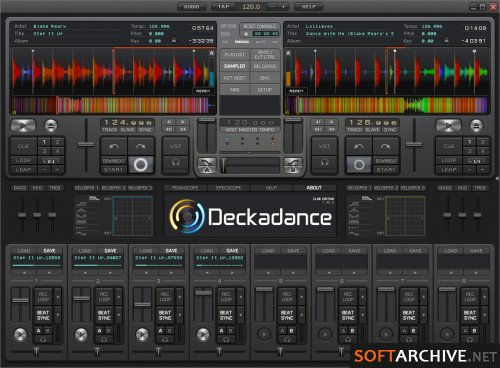
Task: Click left deck skip forward button
Action: pyautogui.click(x=183, y=129)
